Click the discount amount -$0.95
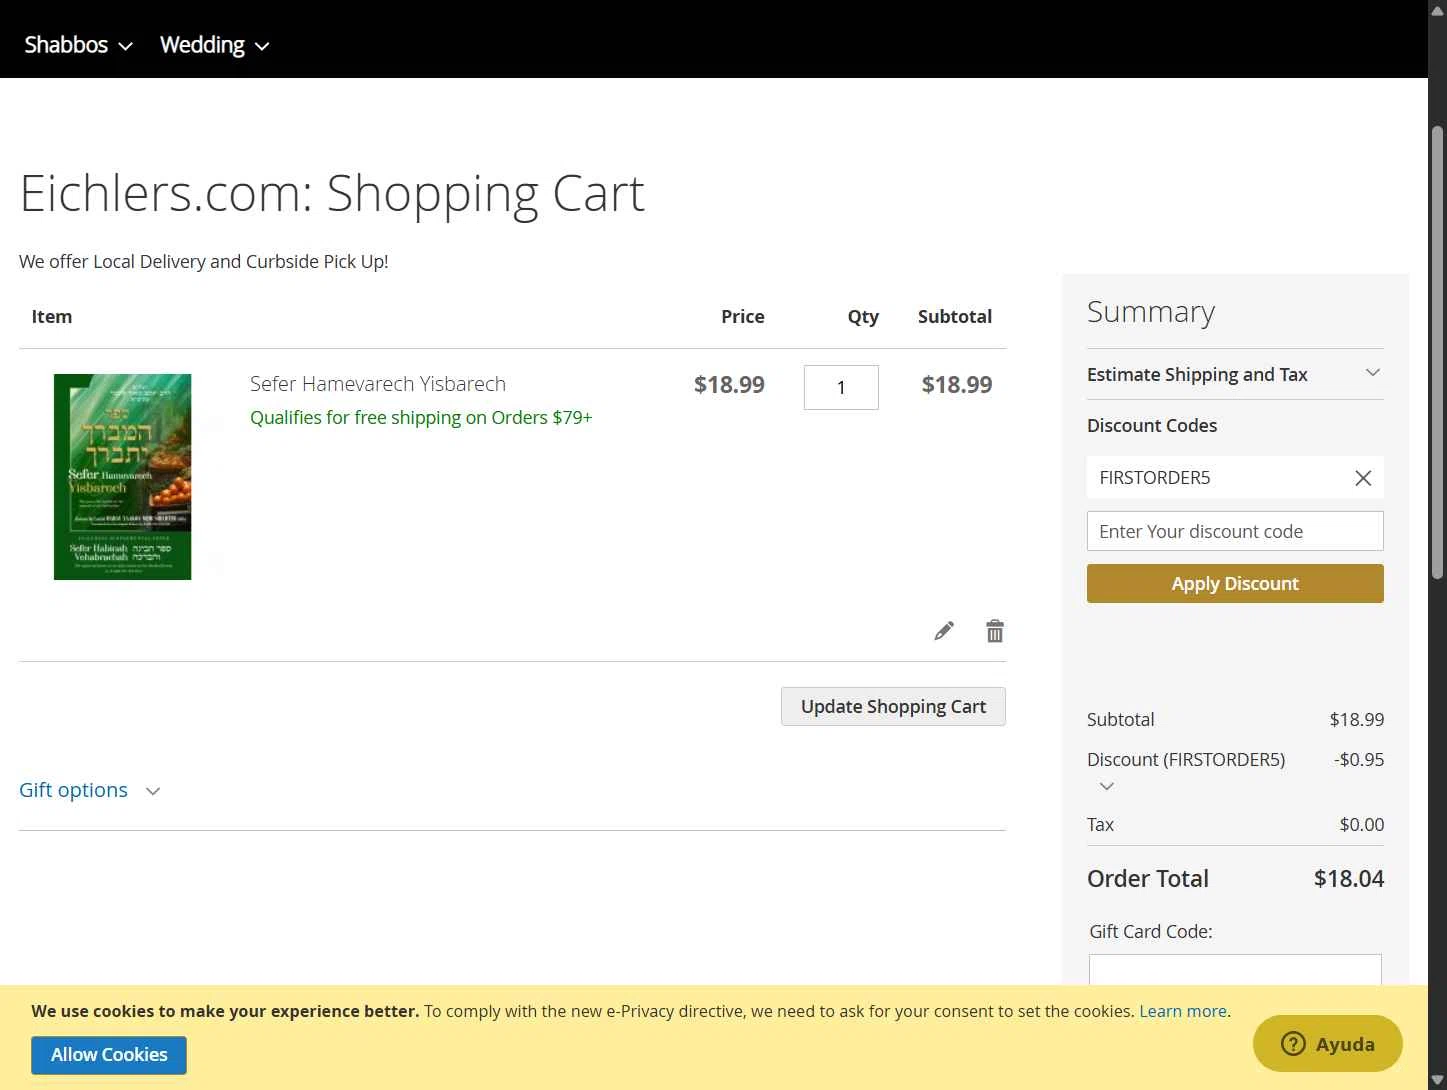 (1359, 759)
